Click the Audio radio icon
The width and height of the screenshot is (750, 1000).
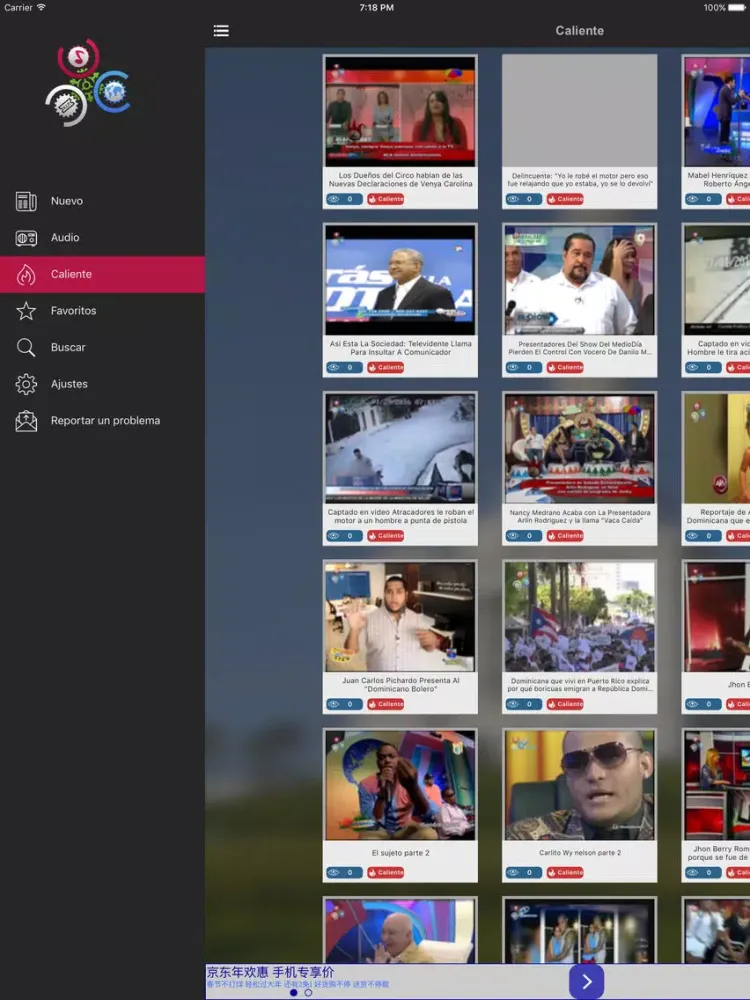pyautogui.click(x=26, y=238)
